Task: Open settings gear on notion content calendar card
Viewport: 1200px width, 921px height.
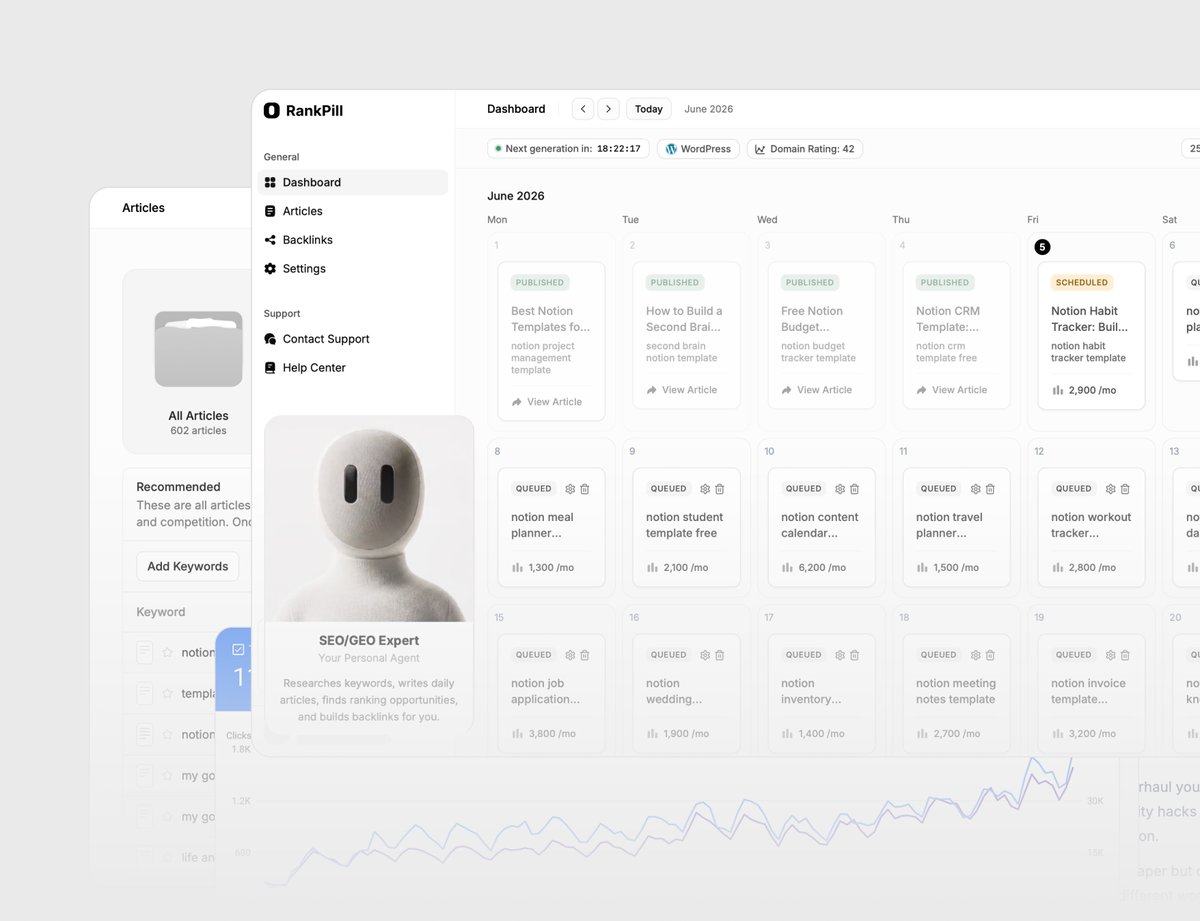Action: click(x=840, y=489)
